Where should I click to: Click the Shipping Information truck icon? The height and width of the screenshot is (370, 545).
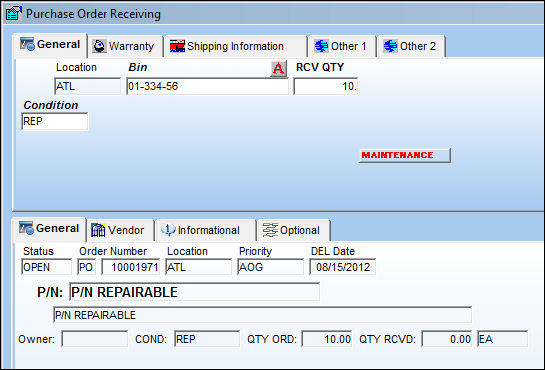(177, 46)
